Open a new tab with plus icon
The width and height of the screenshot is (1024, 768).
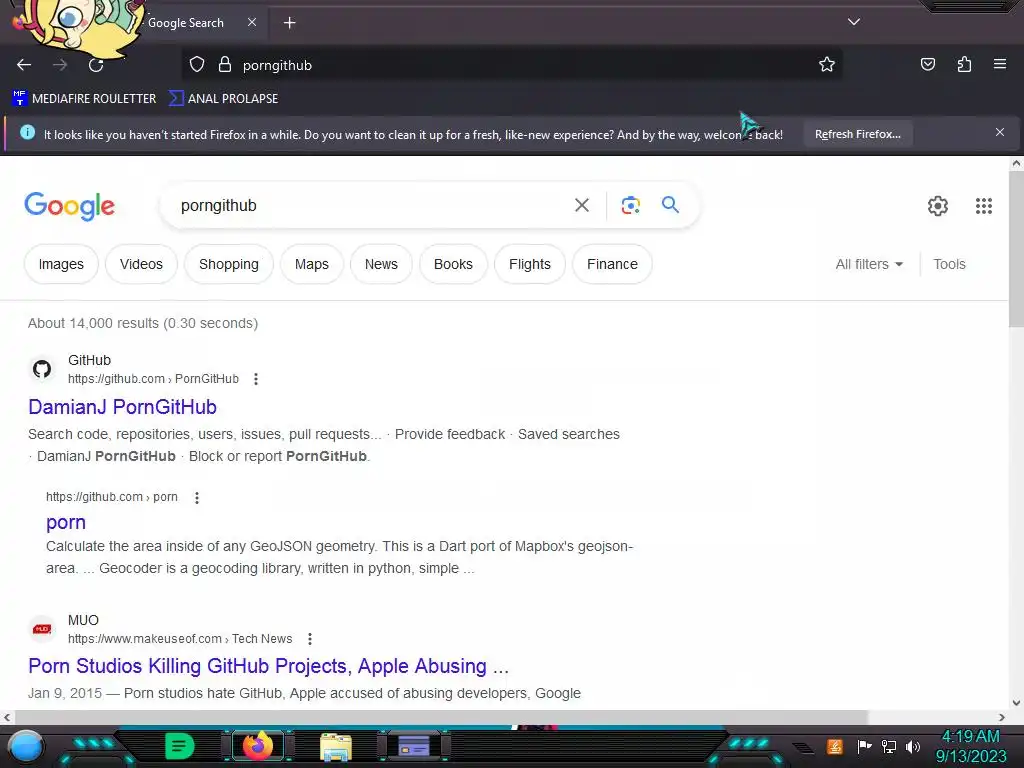pyautogui.click(x=289, y=23)
